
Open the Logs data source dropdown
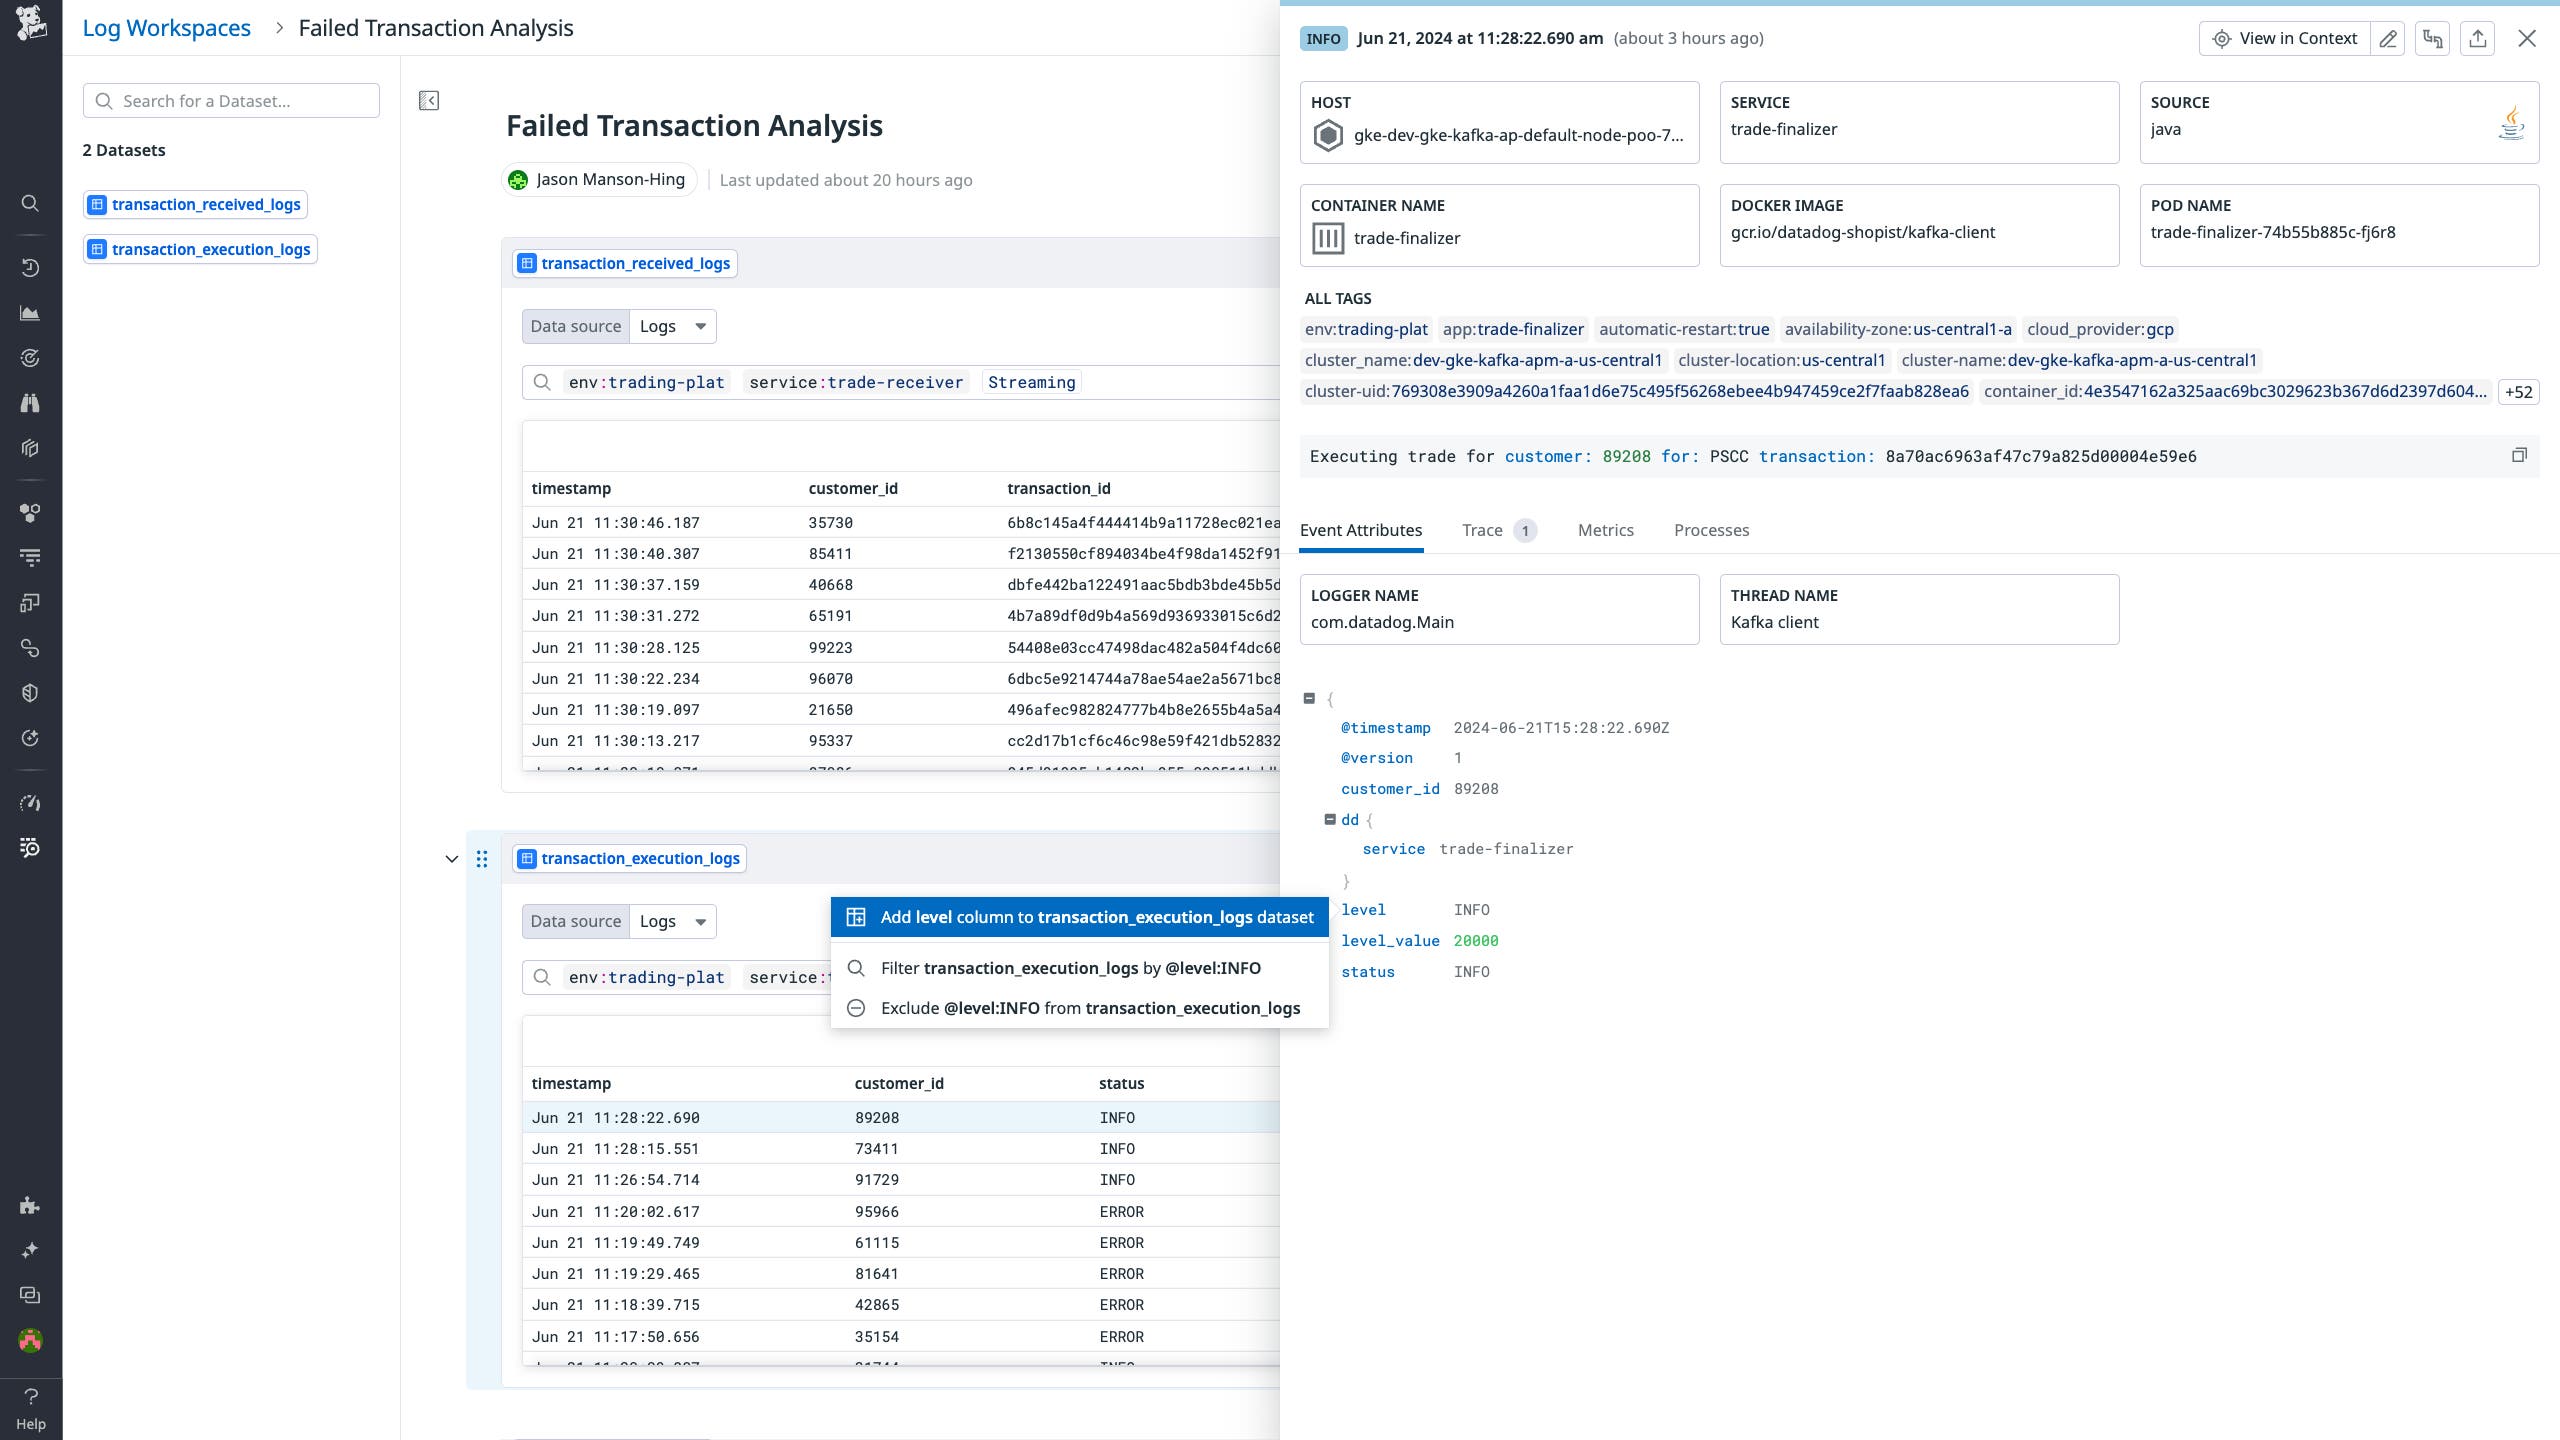click(x=672, y=325)
